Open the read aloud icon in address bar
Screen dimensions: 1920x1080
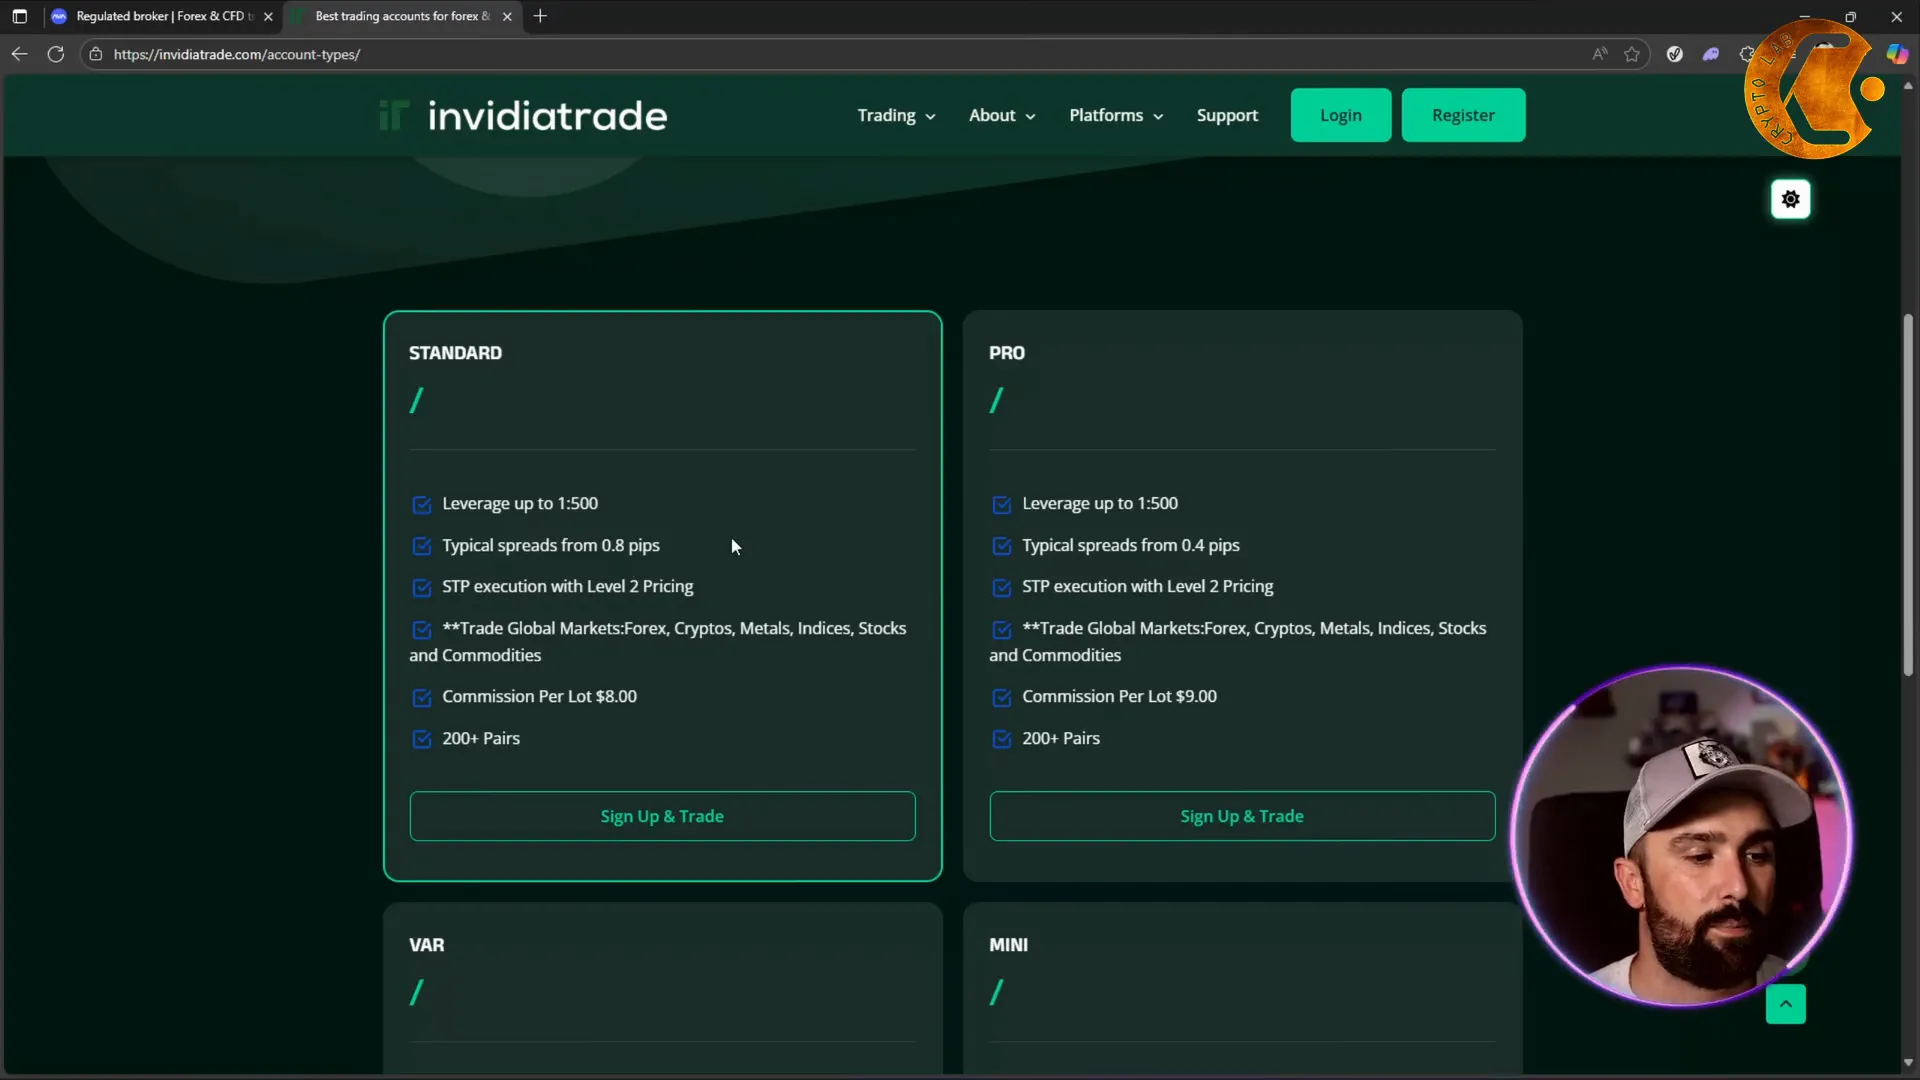coord(1600,54)
